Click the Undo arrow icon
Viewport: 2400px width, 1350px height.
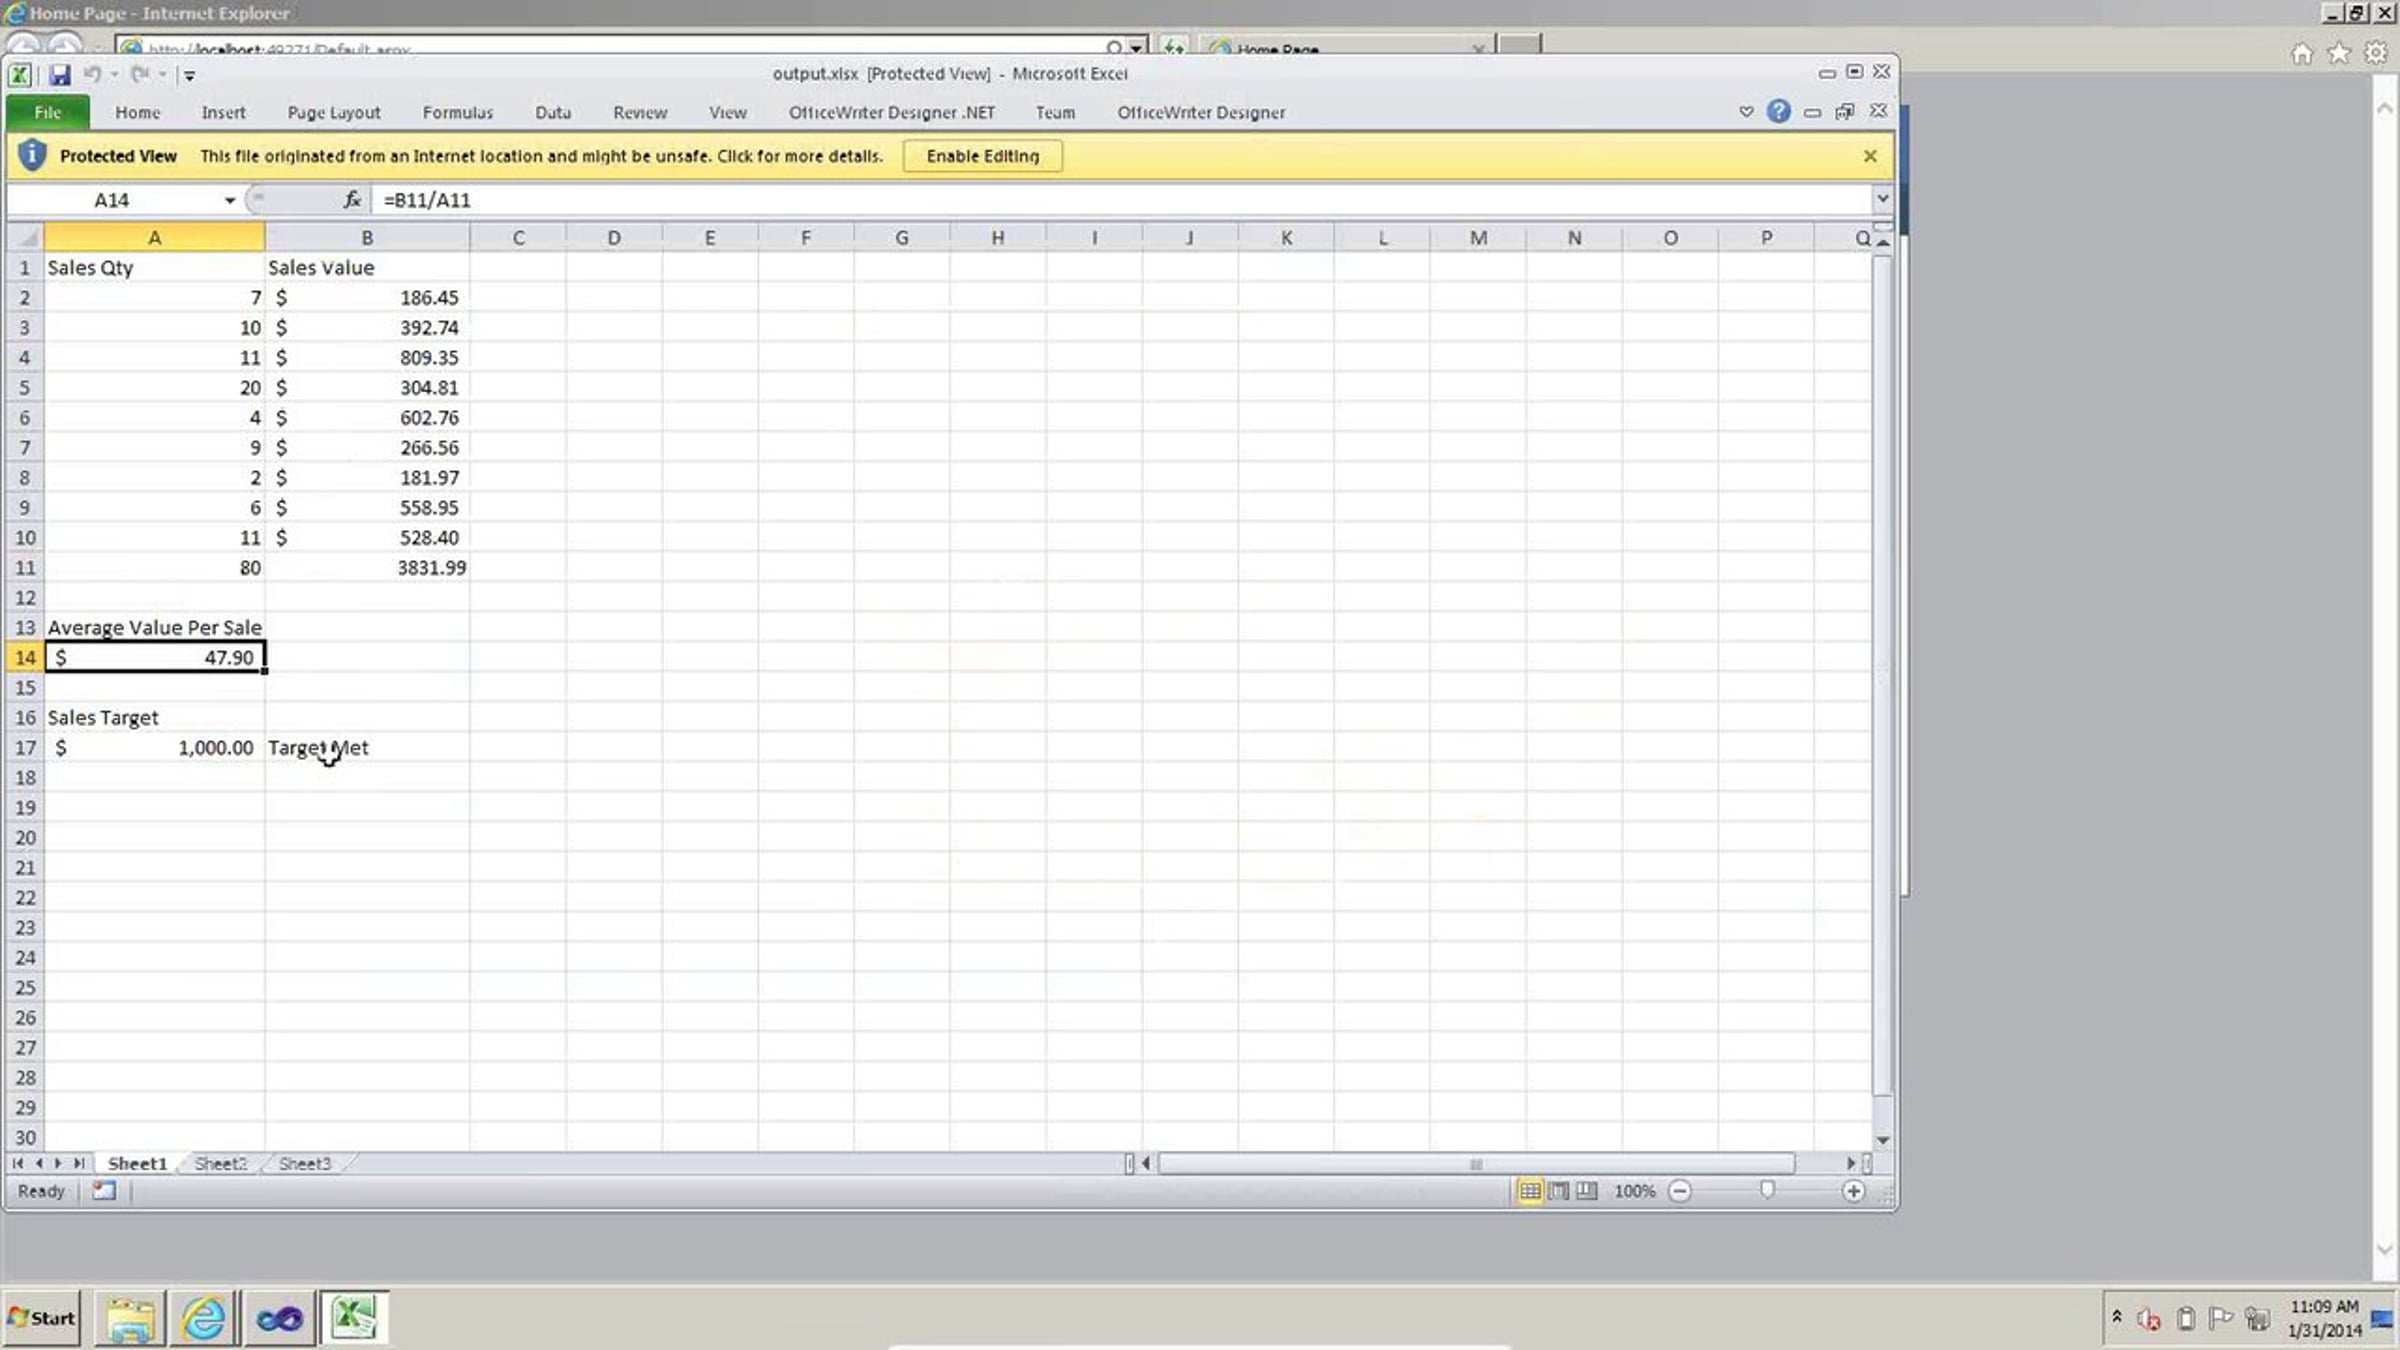(92, 74)
